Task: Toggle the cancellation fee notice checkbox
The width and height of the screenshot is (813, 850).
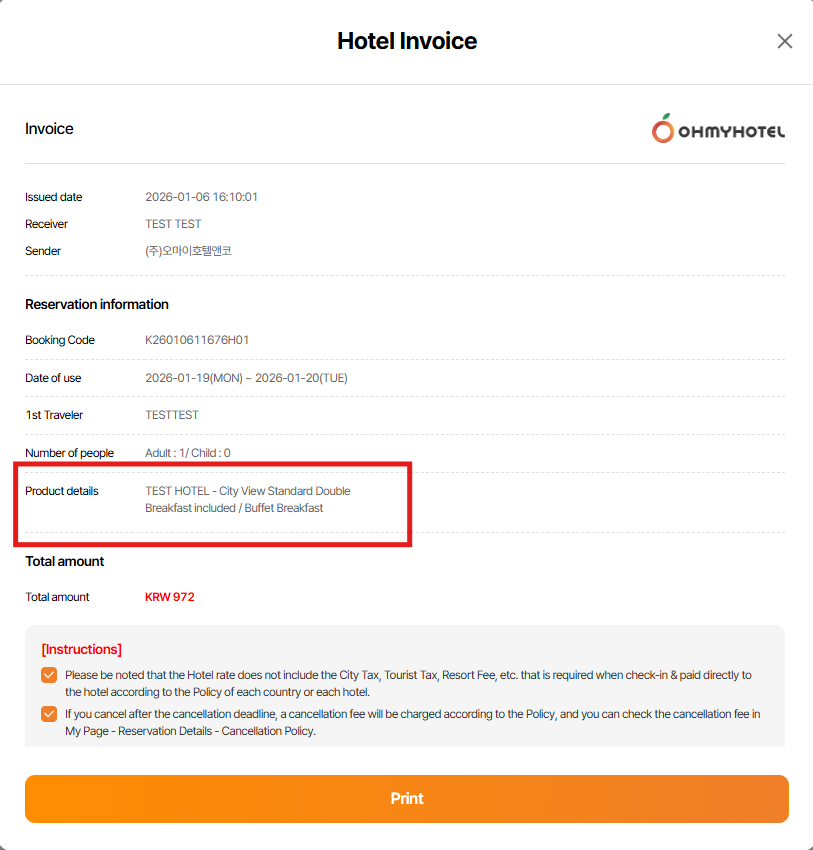Action: (x=49, y=714)
